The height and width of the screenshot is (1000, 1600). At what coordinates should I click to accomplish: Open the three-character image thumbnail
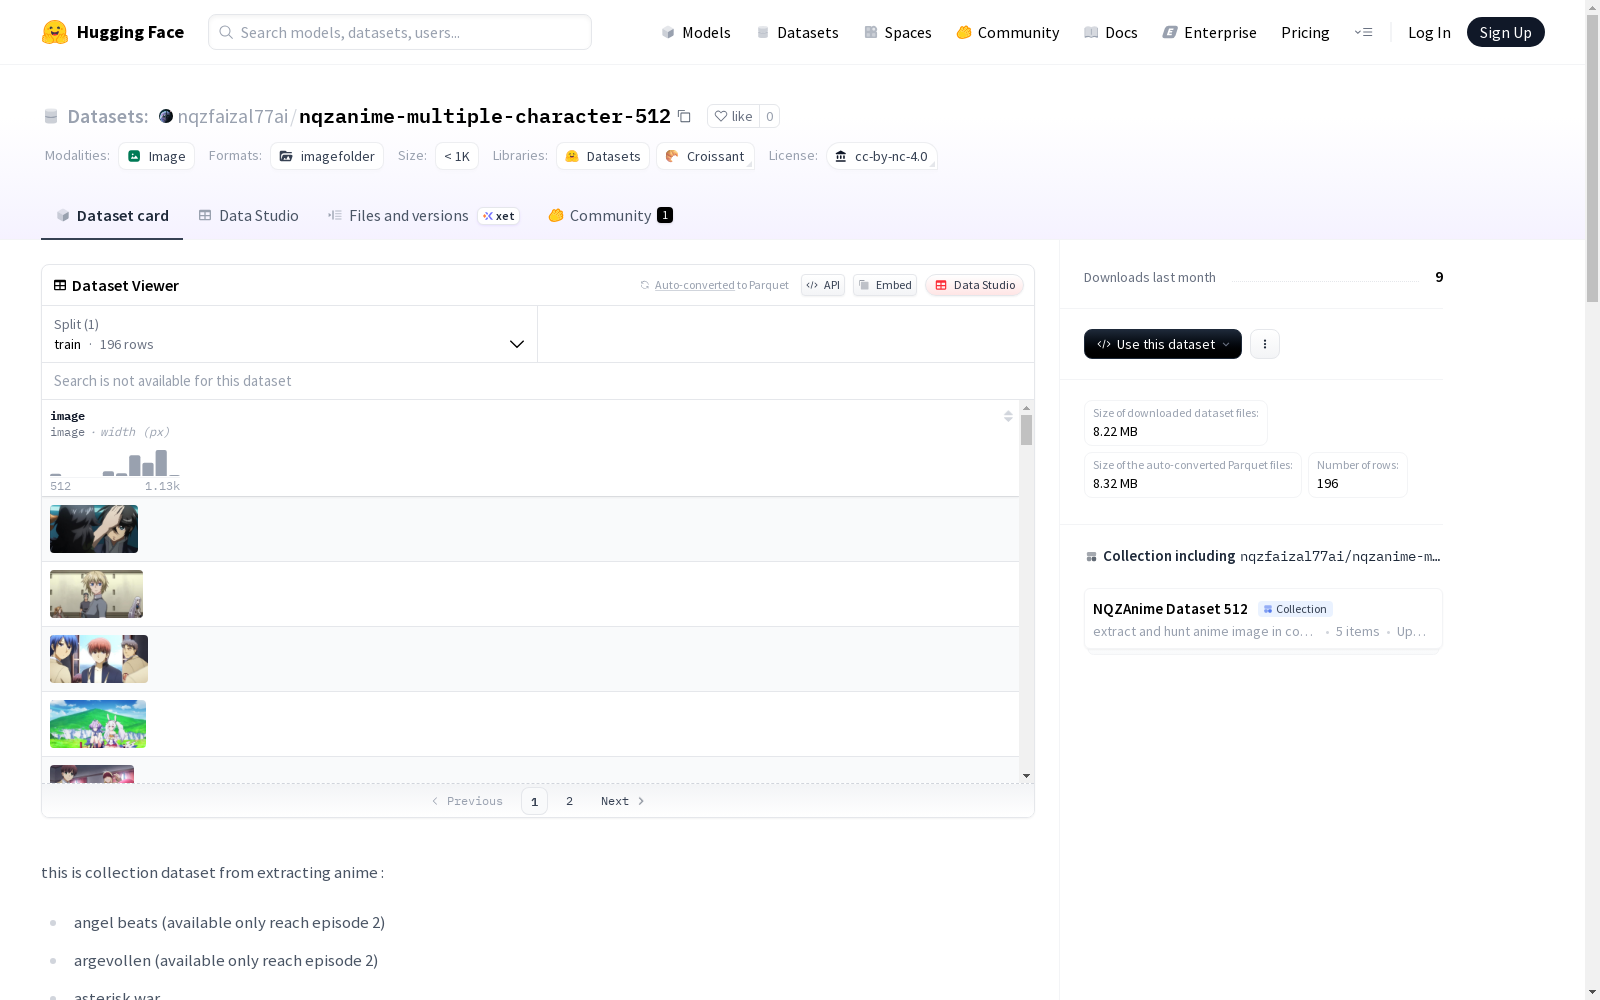(99, 659)
